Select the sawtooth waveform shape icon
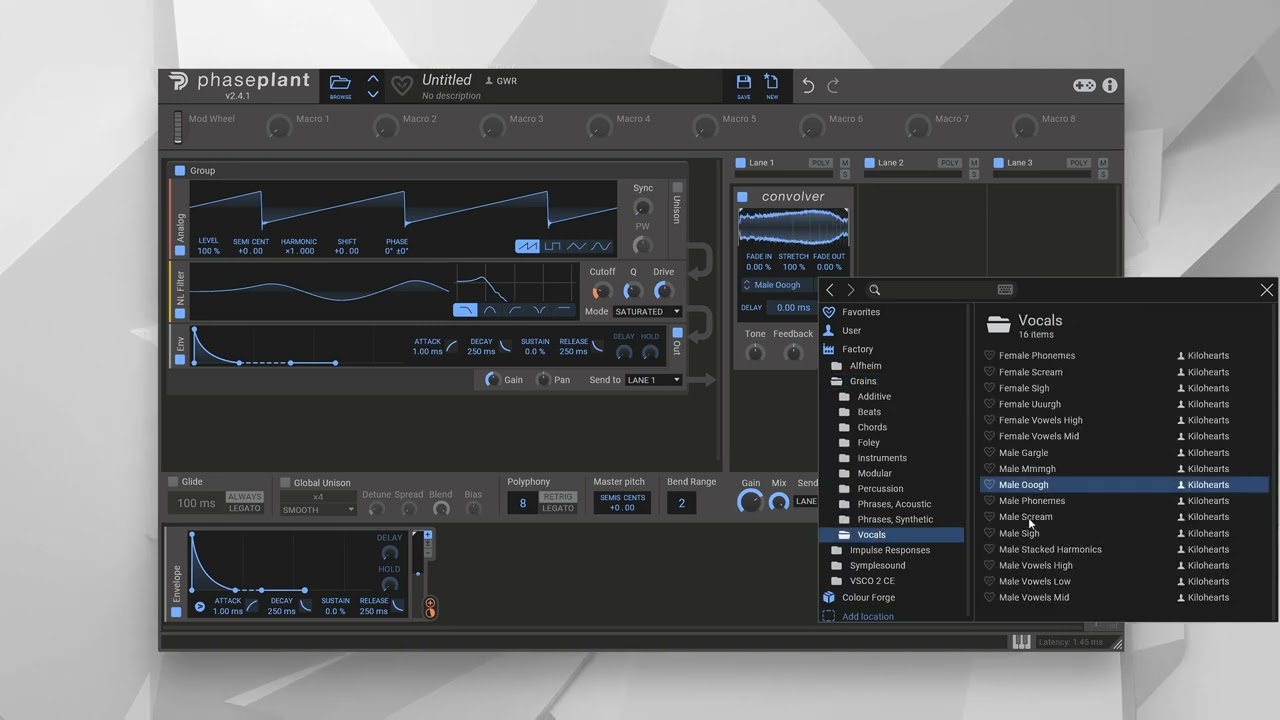The image size is (1280, 720). [x=527, y=246]
